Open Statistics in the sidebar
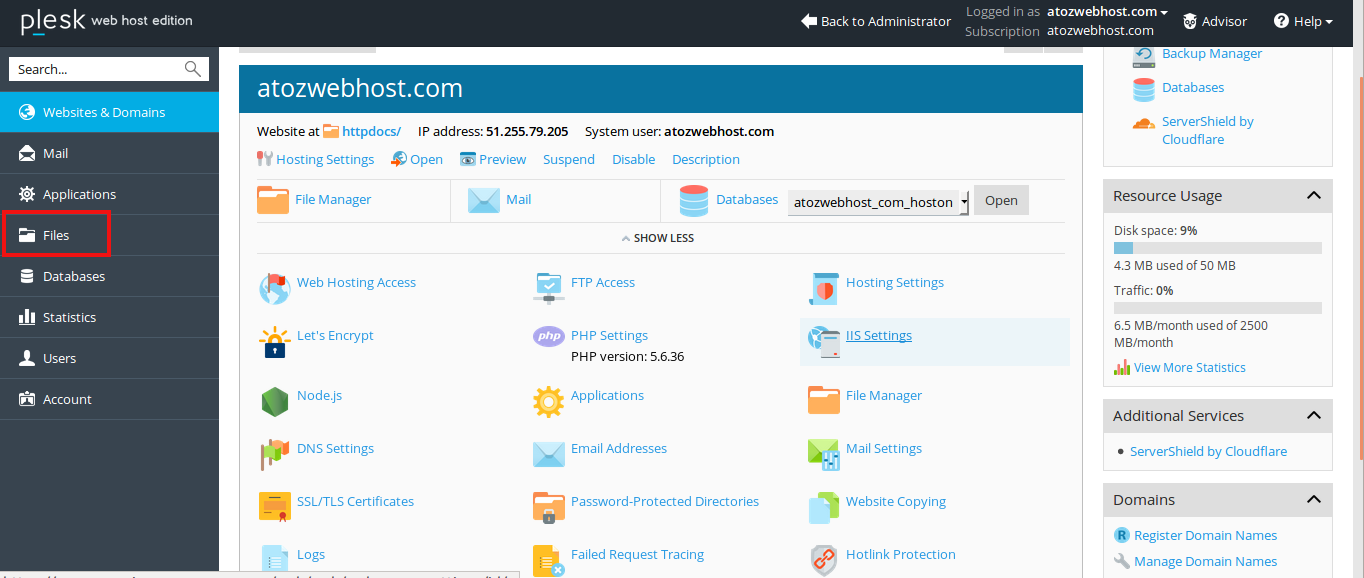 110,317
